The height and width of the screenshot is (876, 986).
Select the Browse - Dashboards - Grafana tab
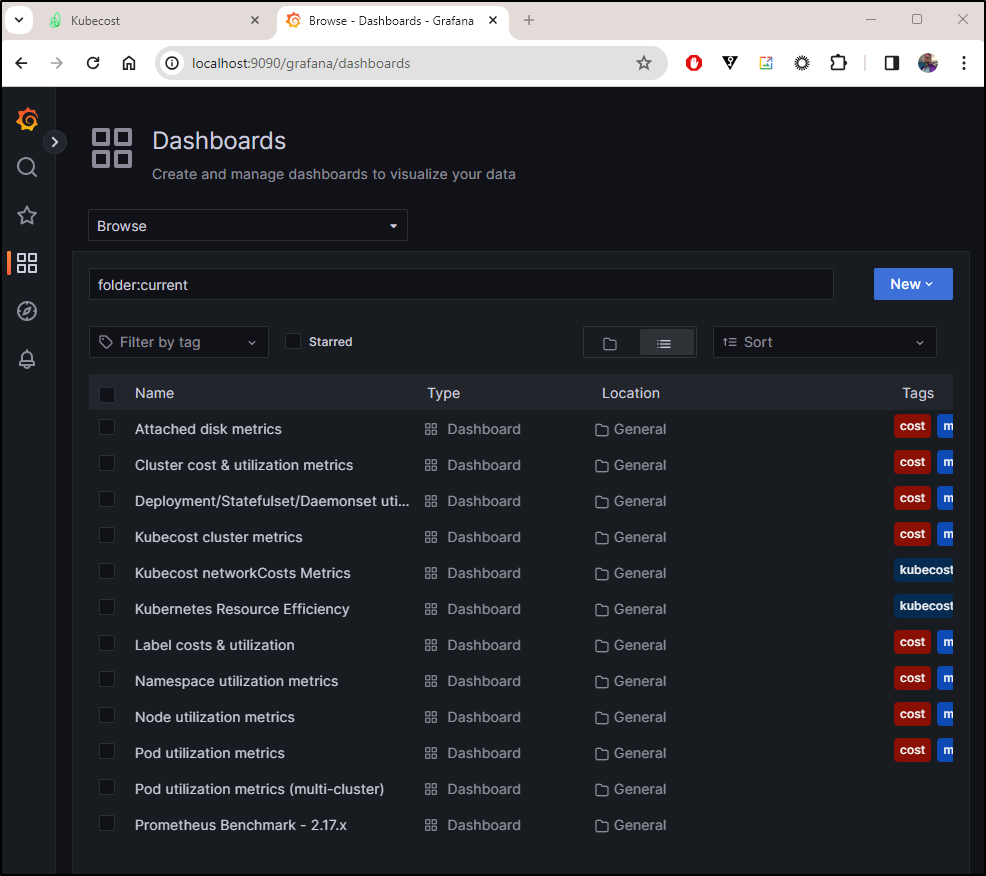[392, 20]
